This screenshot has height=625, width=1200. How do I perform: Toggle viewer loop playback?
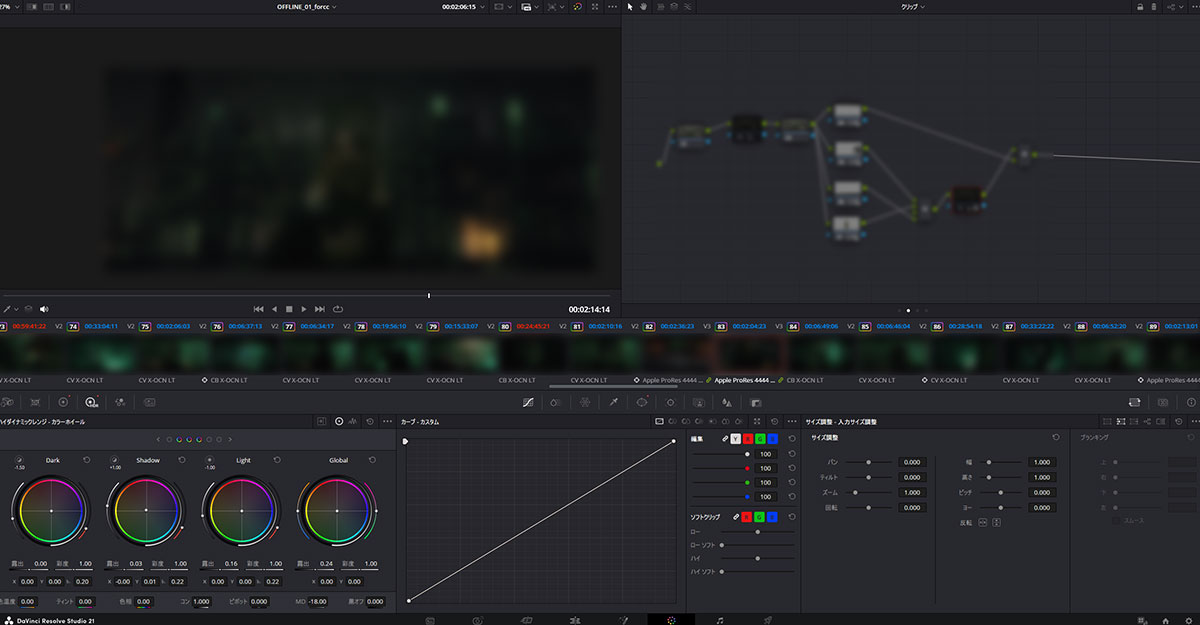pos(338,309)
